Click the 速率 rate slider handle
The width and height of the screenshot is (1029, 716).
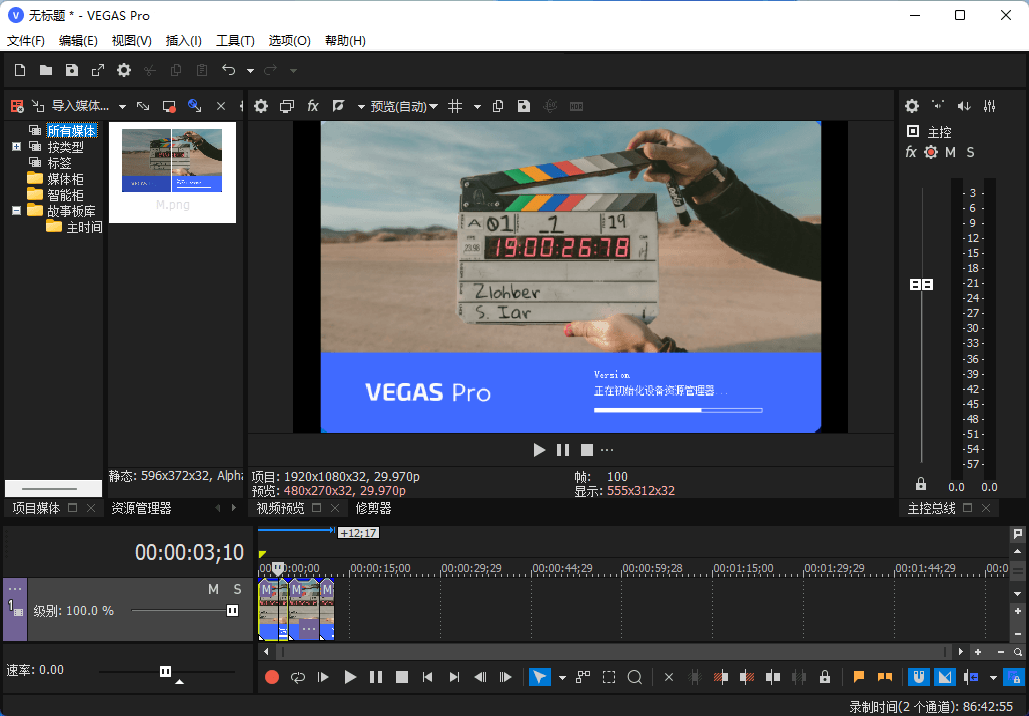(165, 671)
